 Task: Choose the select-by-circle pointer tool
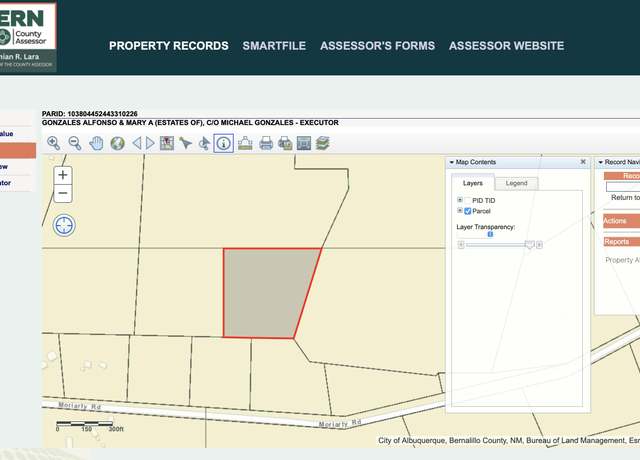204,143
